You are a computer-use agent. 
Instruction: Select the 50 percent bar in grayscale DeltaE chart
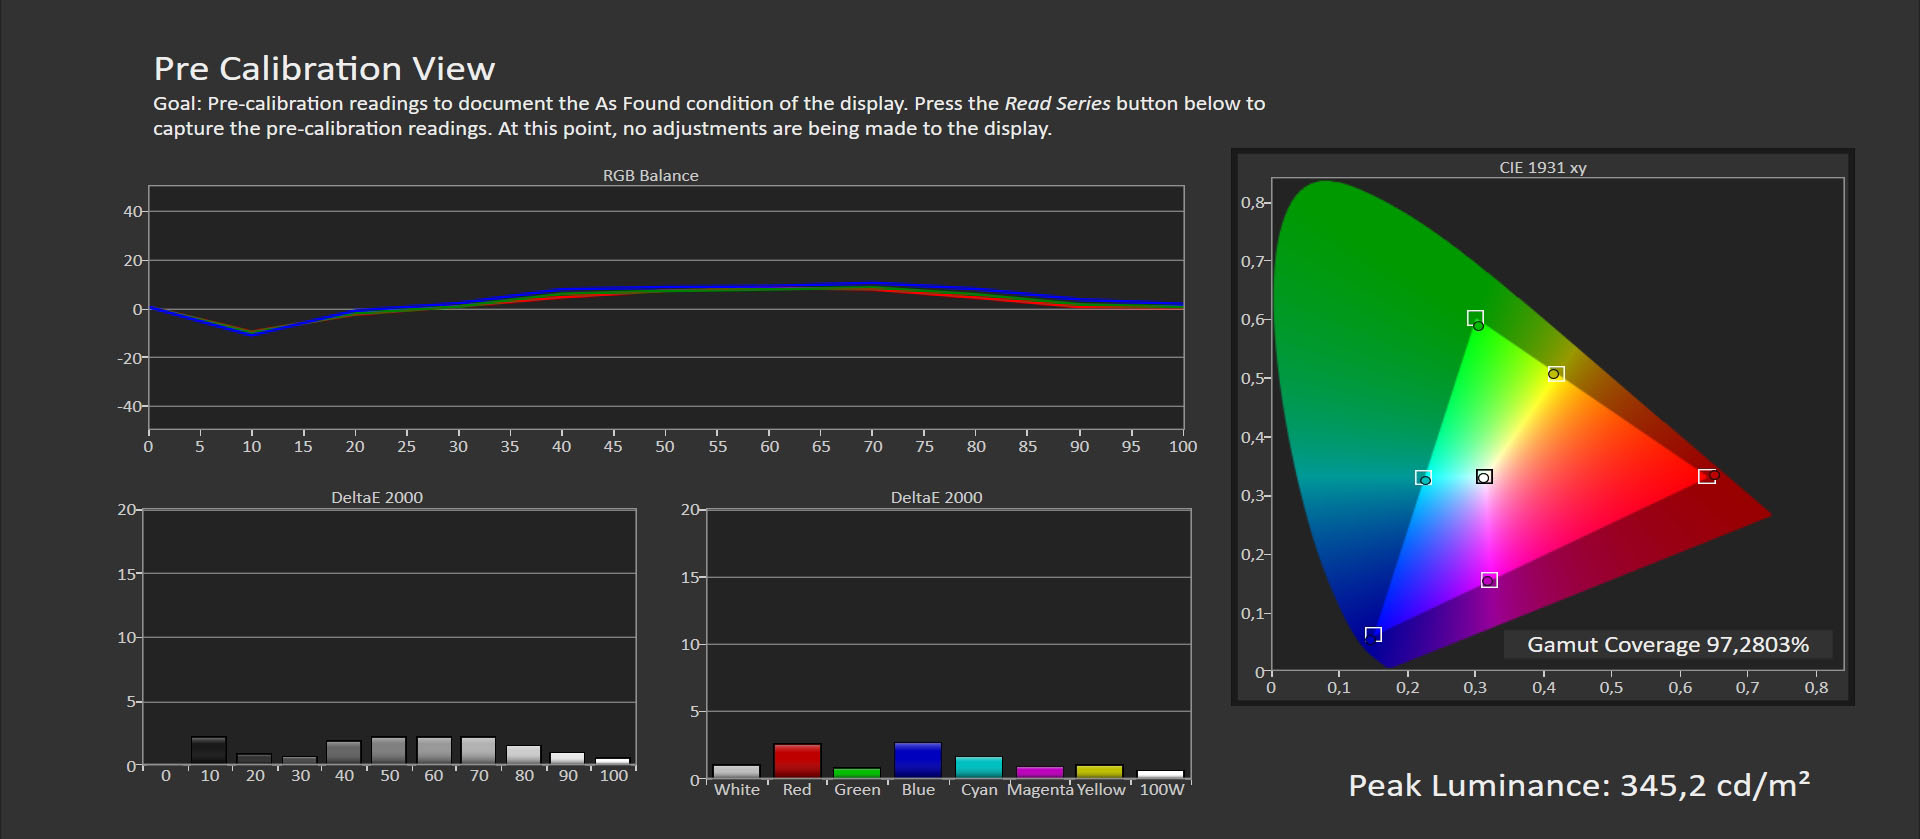tap(389, 751)
